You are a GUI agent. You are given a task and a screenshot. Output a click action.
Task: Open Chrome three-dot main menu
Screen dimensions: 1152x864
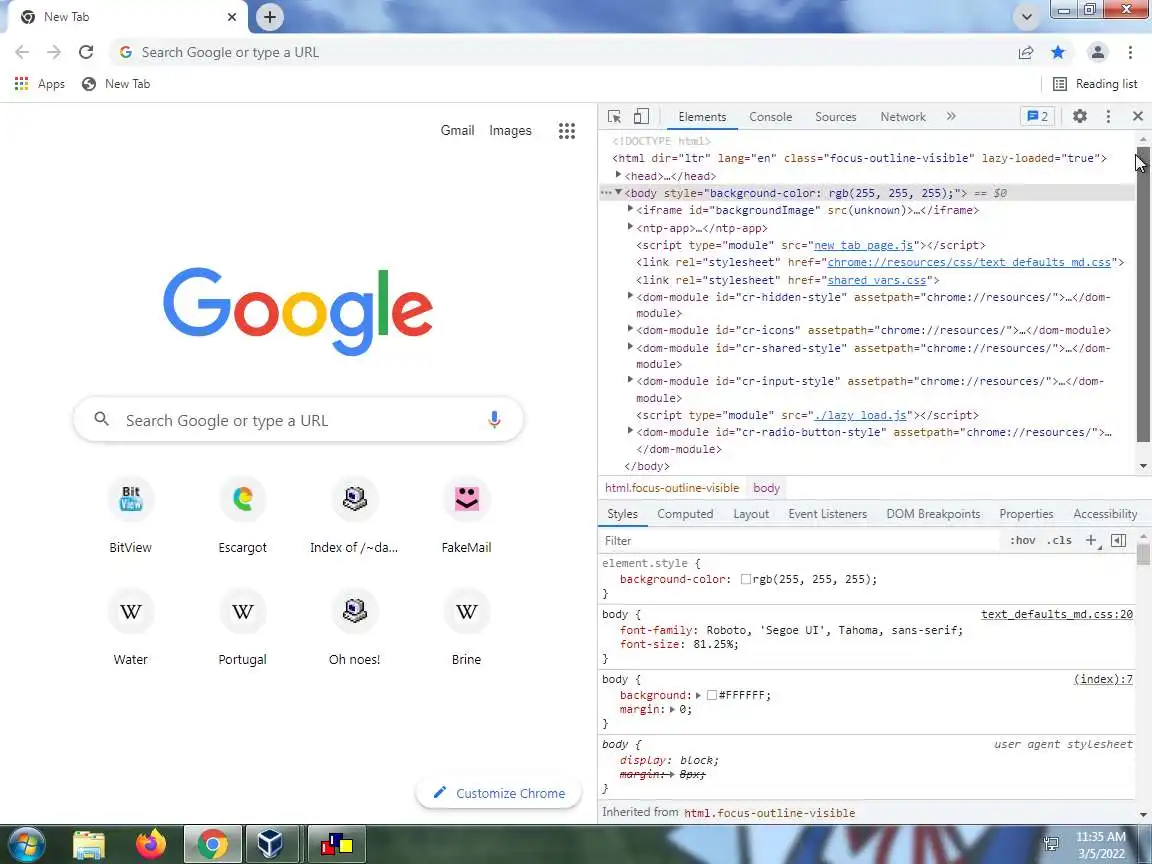pos(1130,52)
